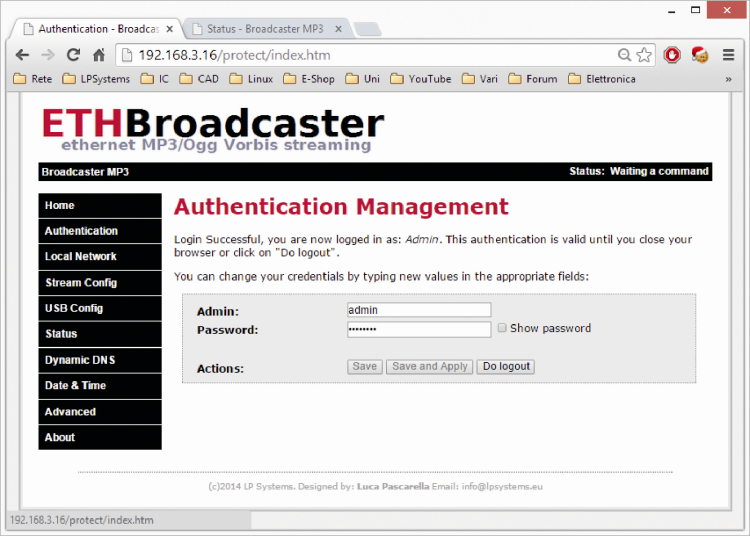Viewport: 750px width, 536px height.
Task: Reload the page with refresh icon
Action: (73, 55)
